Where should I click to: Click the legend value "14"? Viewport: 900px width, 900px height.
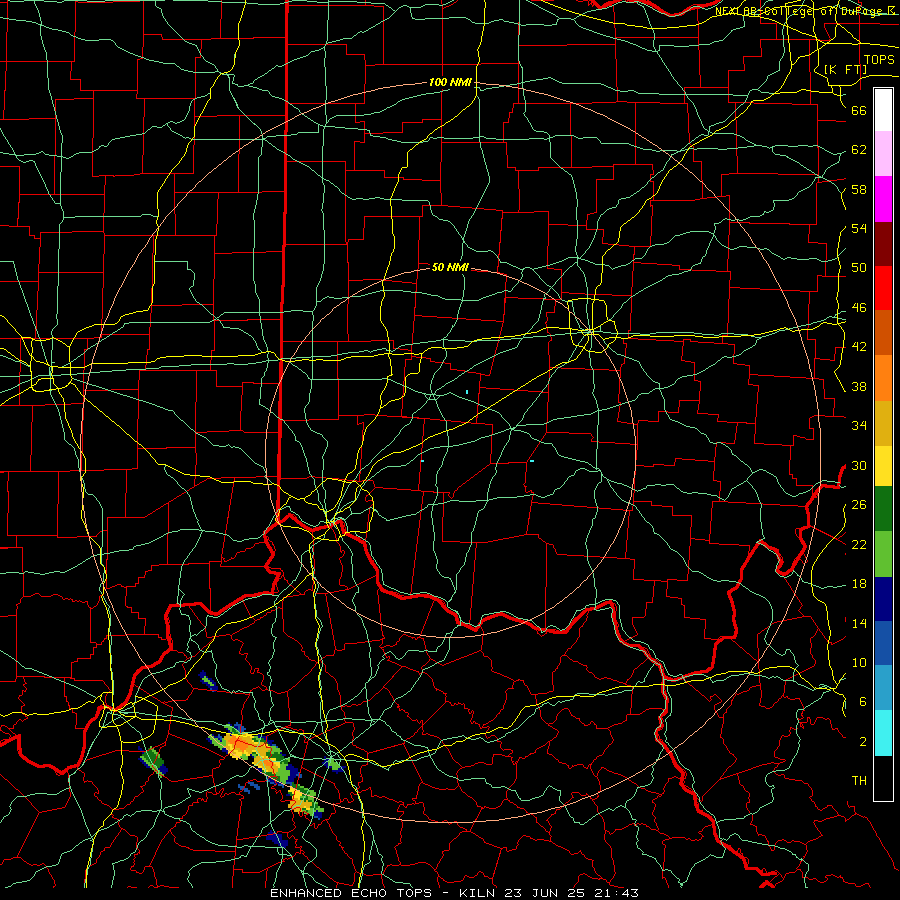click(859, 623)
